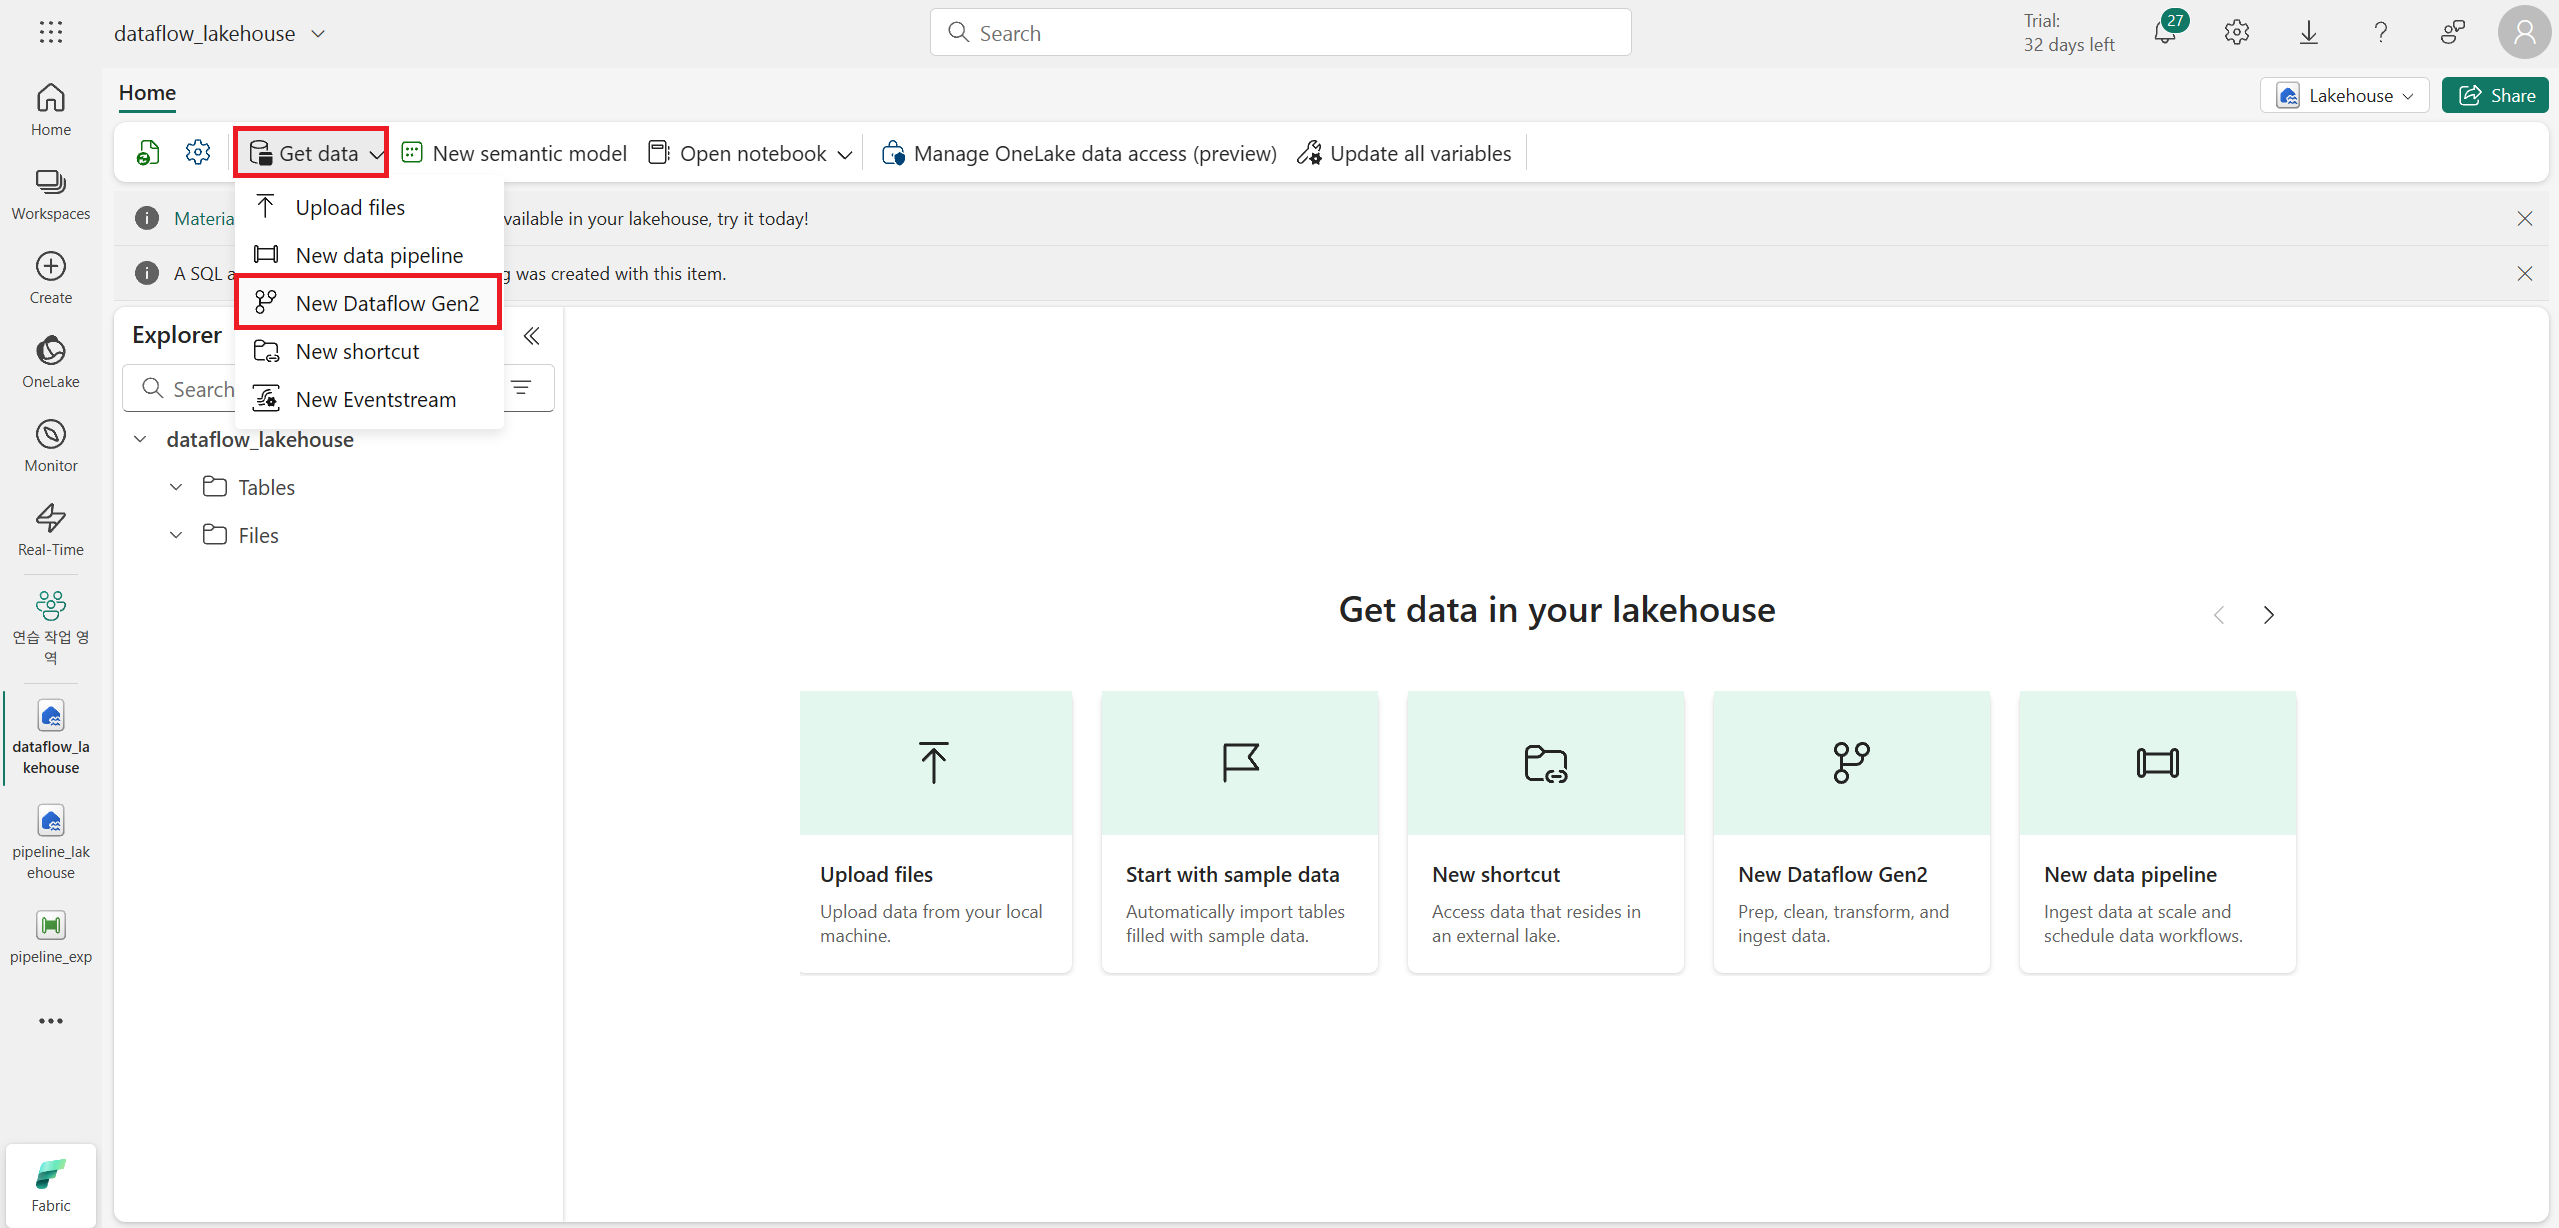This screenshot has width=2559, height=1228.
Task: Click the filter icon in Explorer search
Action: pos(521,388)
